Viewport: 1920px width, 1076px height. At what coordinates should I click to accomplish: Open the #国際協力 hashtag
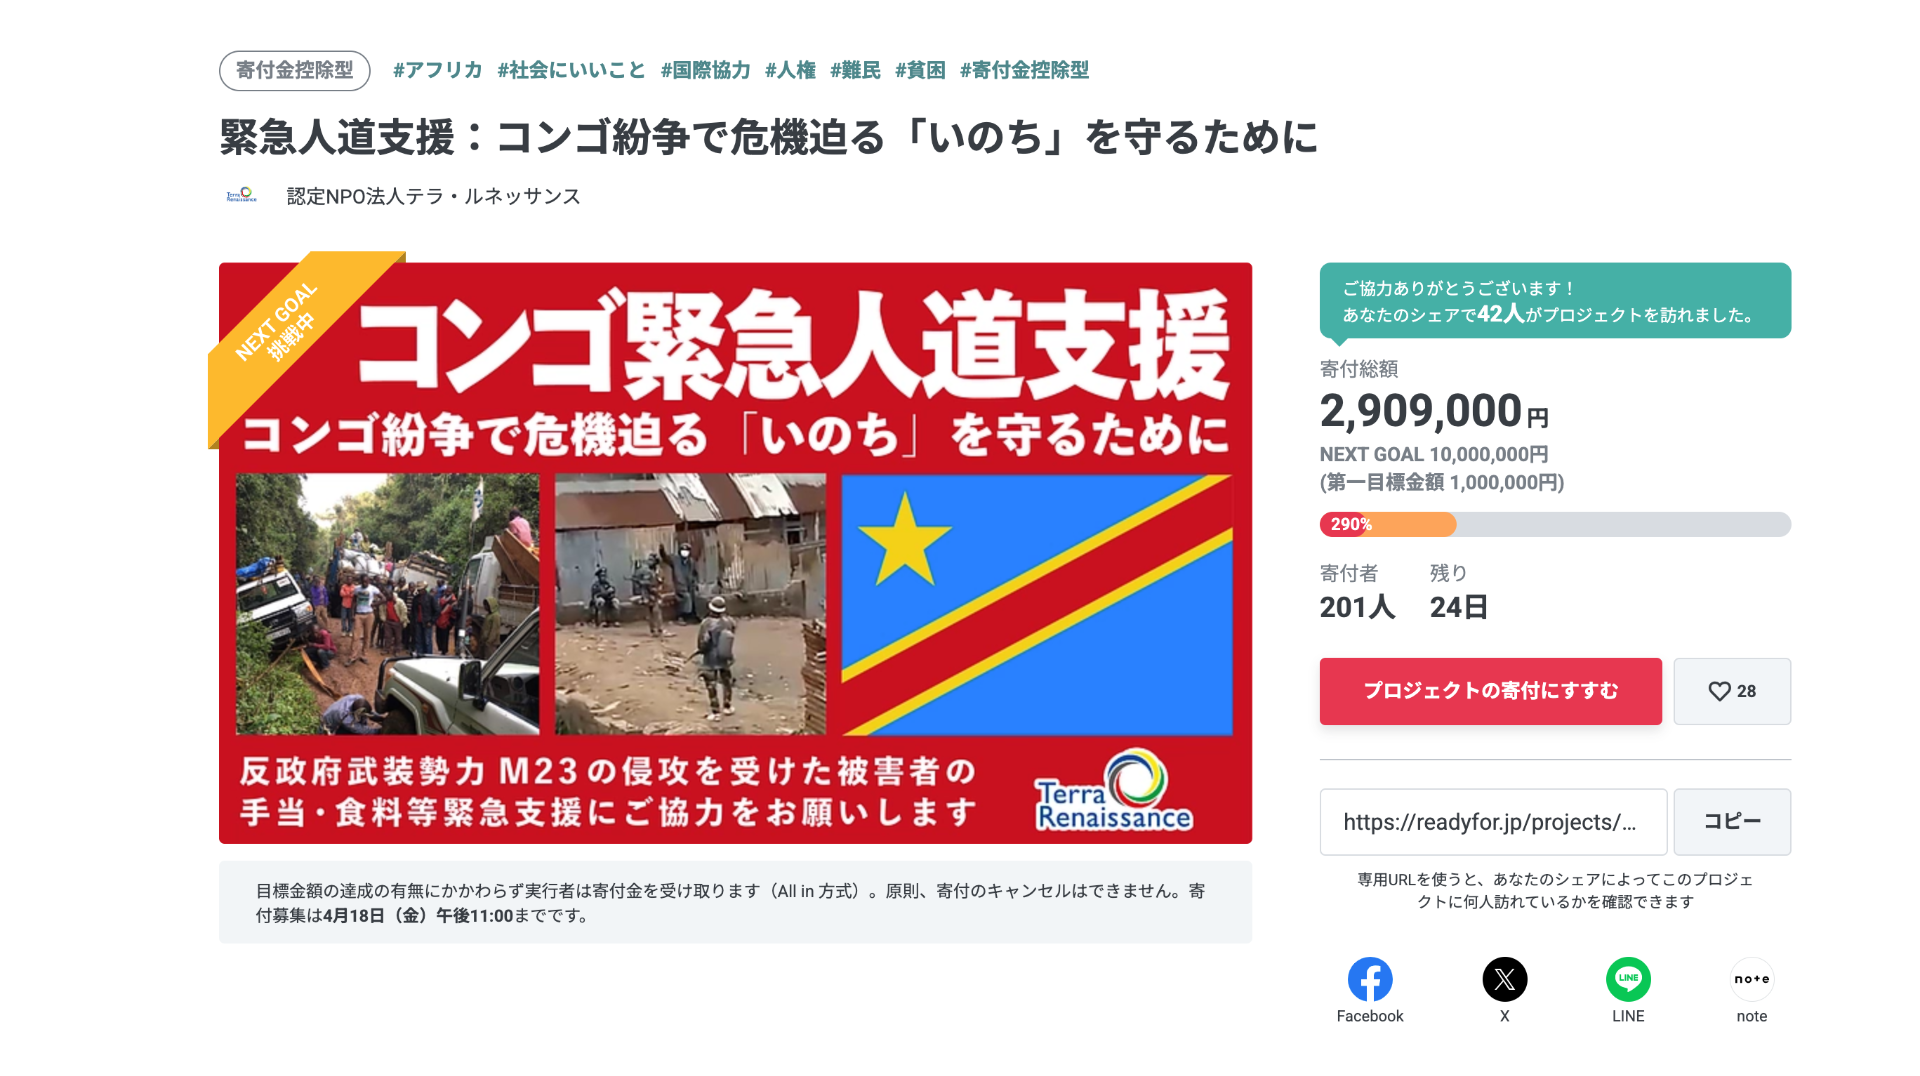point(705,70)
